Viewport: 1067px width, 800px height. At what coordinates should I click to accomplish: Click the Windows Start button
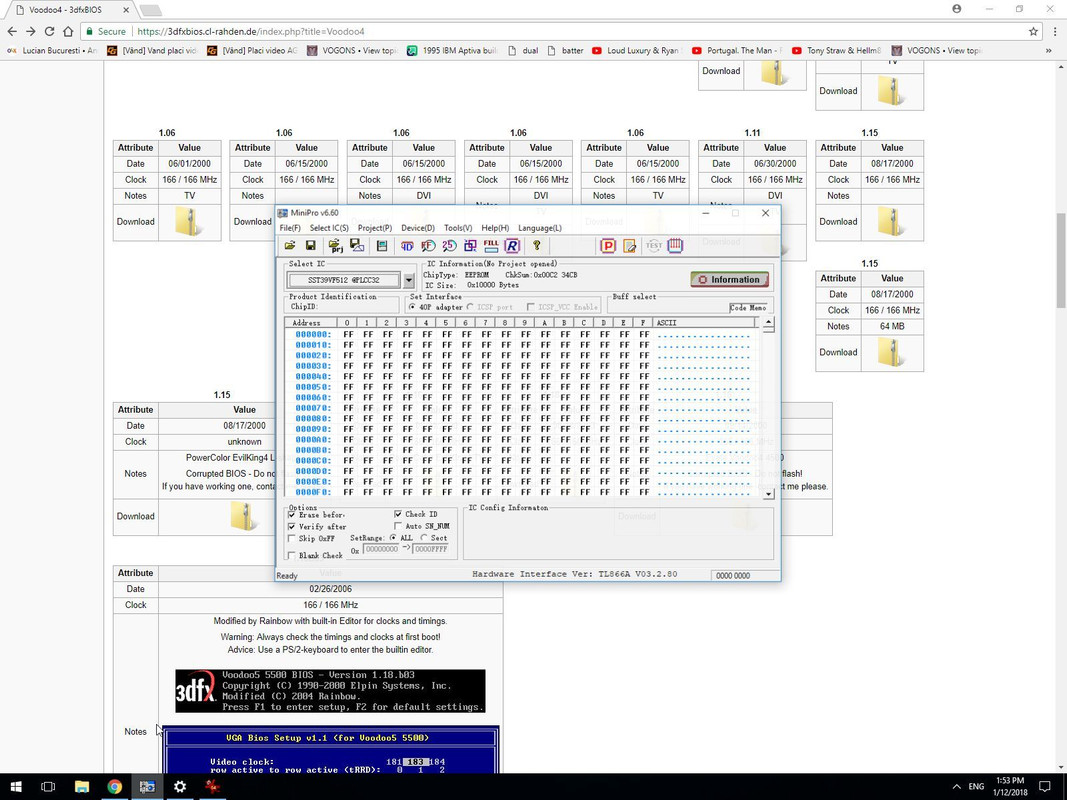coord(16,786)
